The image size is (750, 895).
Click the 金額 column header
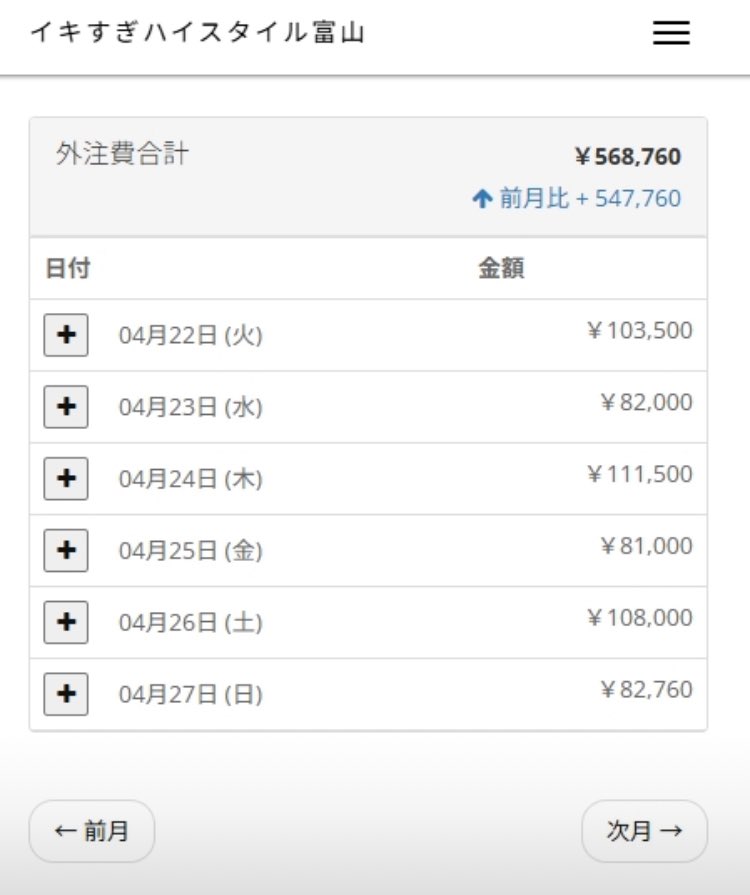point(501,268)
